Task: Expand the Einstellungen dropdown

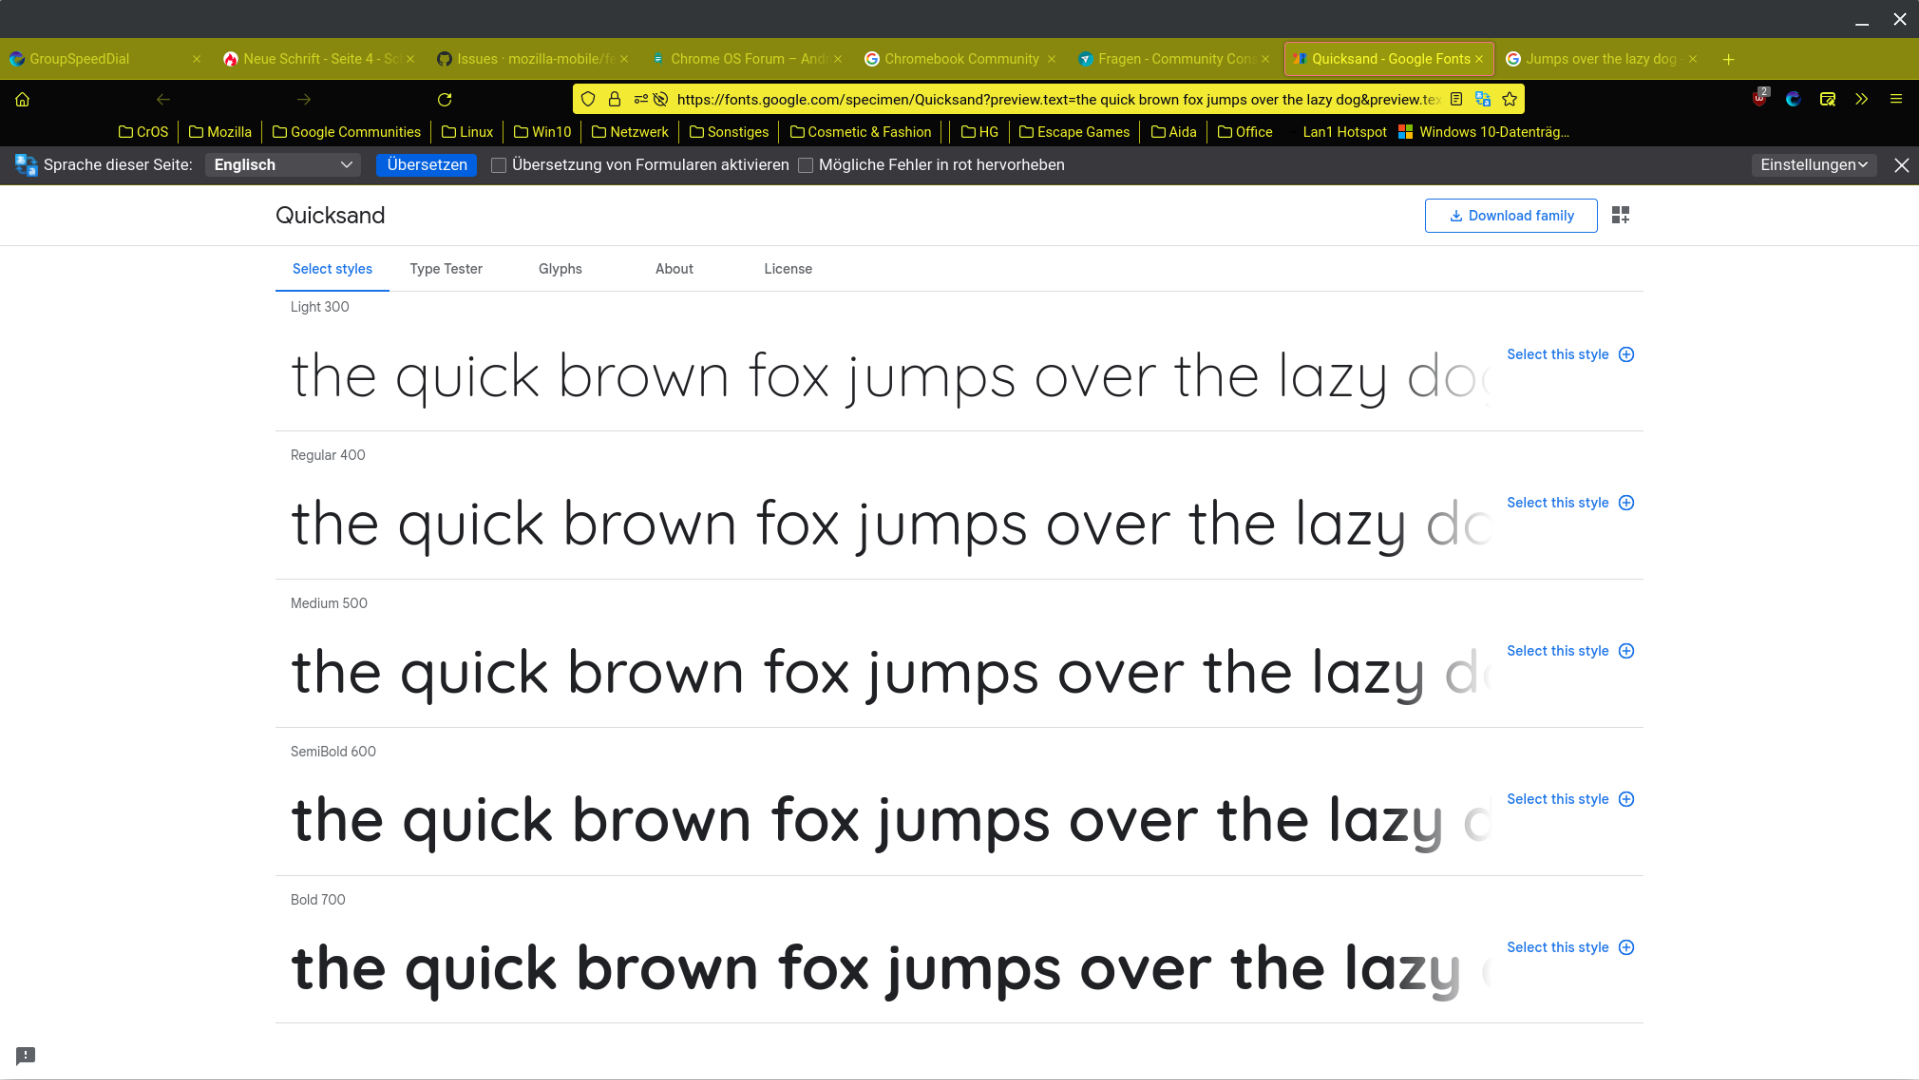Action: coord(1814,165)
